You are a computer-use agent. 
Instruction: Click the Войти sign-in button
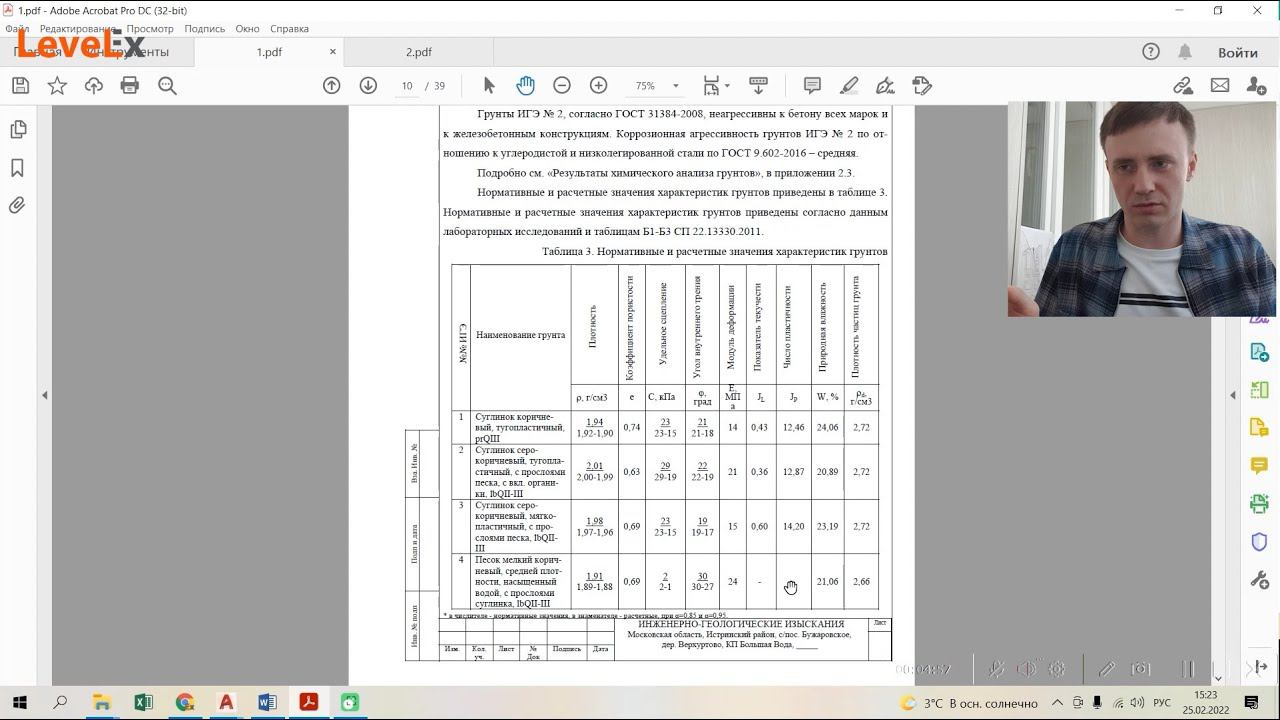click(1238, 52)
